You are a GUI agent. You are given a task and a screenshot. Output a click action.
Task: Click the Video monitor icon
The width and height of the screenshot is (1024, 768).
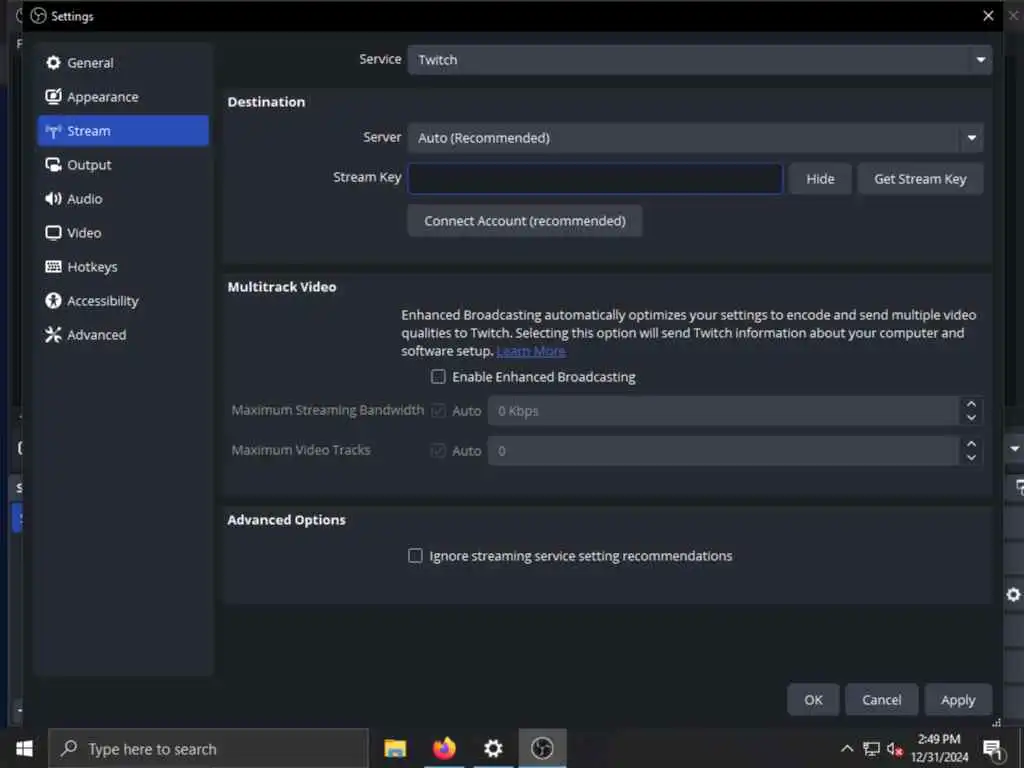pos(53,232)
